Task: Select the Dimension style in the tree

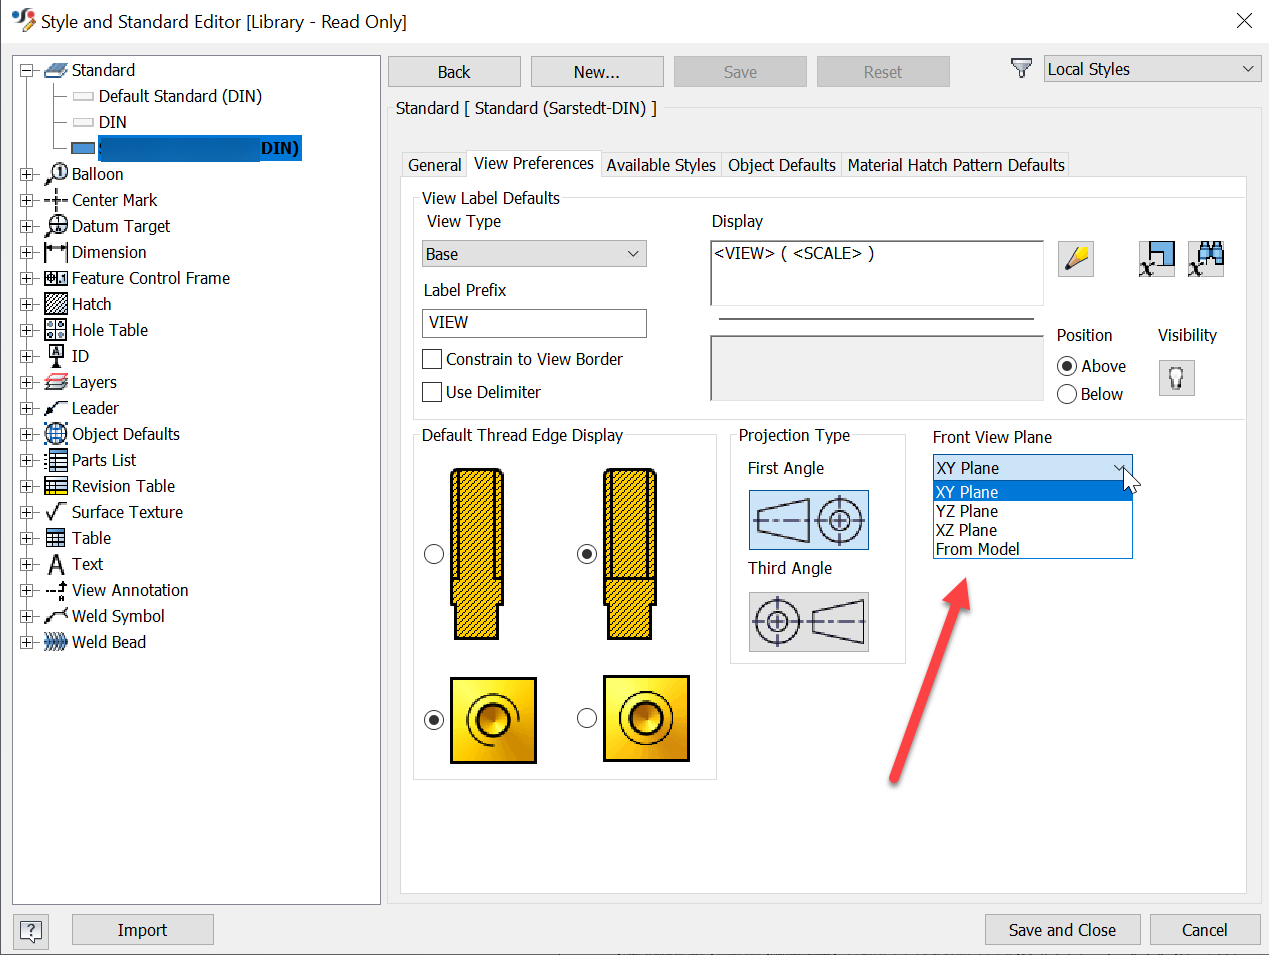Action: pos(108,252)
